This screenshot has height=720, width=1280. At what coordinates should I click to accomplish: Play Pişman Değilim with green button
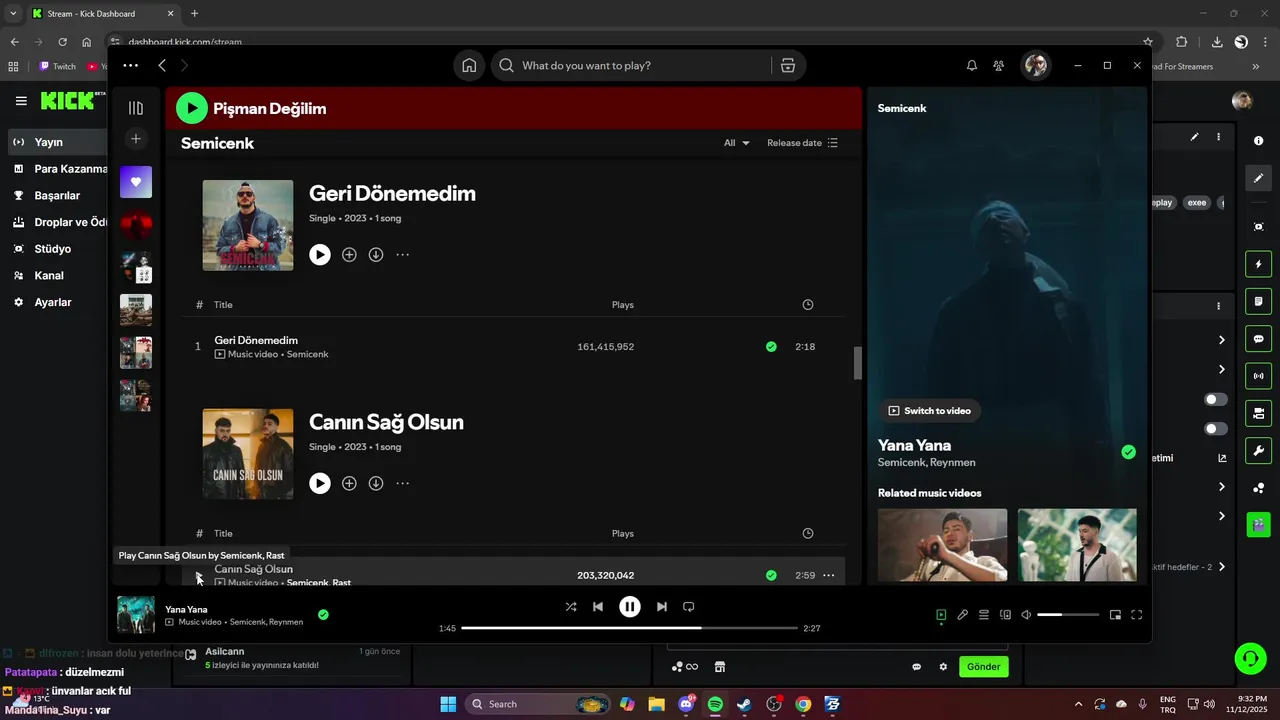(x=192, y=108)
